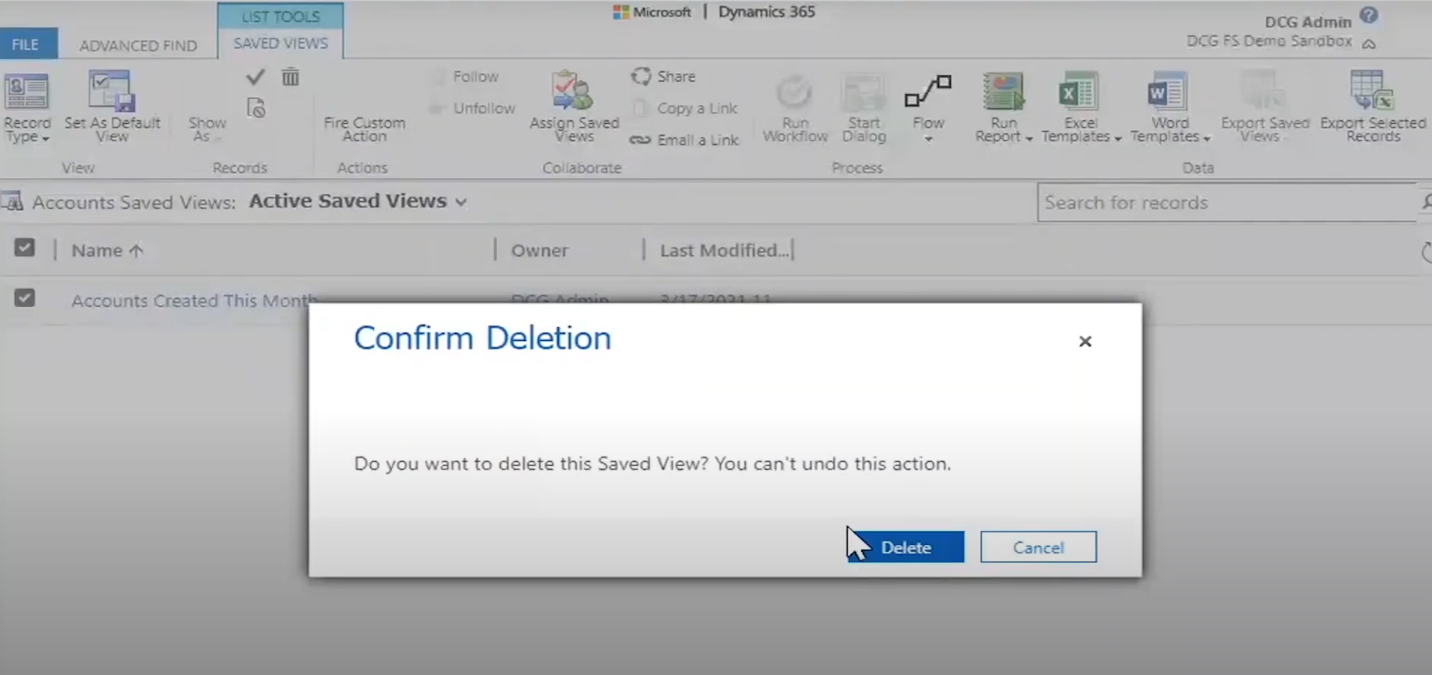The width and height of the screenshot is (1432, 675).
Task: Click the Assign Saved Views icon
Action: pos(573,91)
